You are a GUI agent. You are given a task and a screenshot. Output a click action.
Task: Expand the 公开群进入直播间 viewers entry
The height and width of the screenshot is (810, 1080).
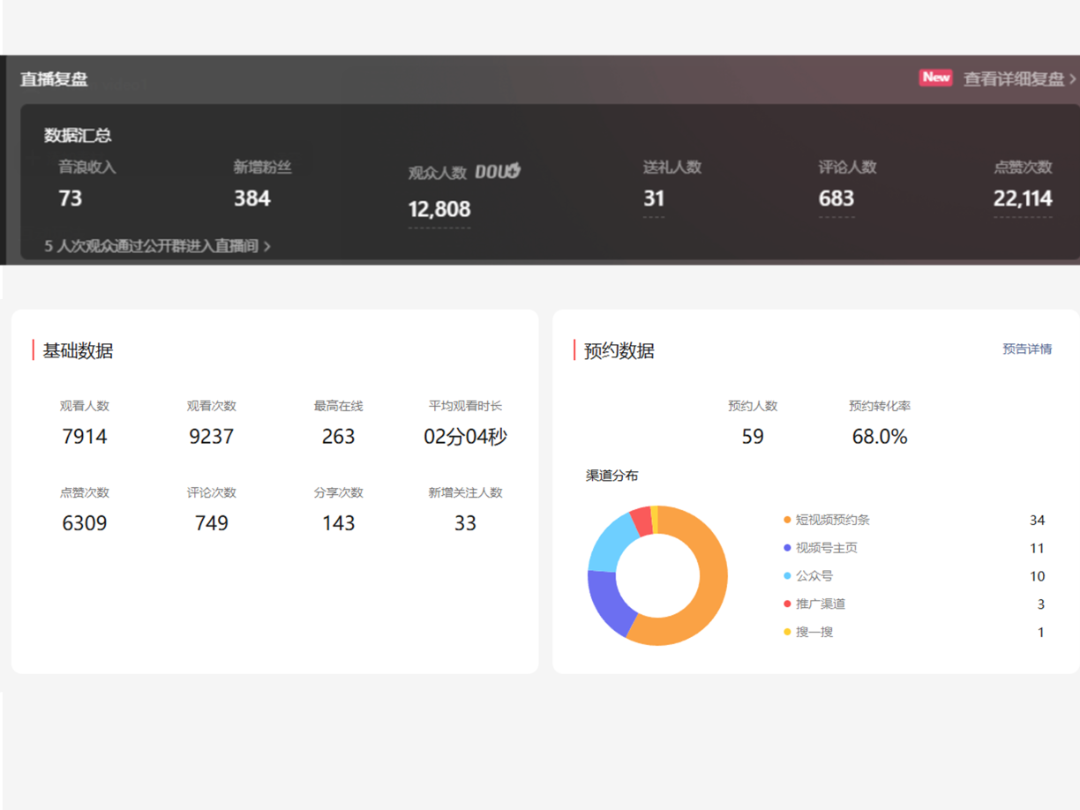pyautogui.click(x=157, y=246)
